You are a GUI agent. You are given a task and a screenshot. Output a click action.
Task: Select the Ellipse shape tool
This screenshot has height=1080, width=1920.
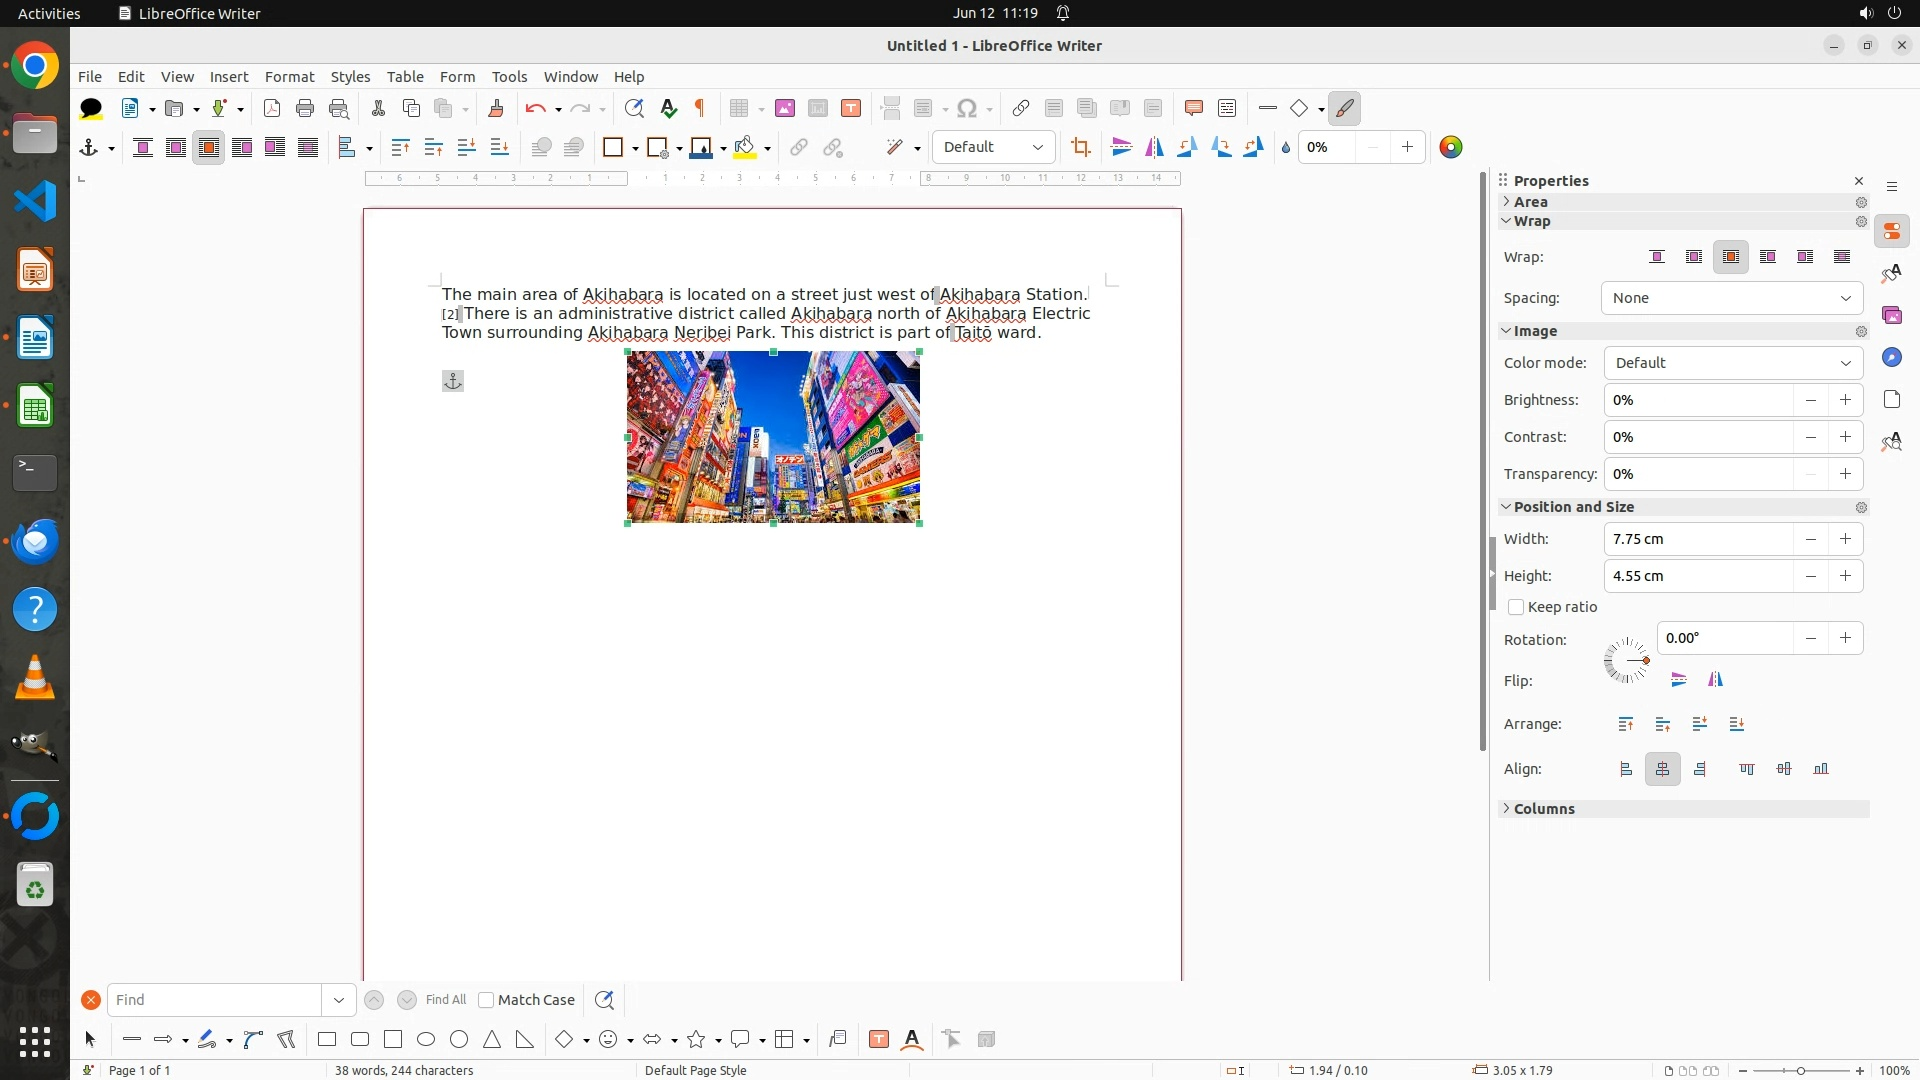coord(426,1040)
